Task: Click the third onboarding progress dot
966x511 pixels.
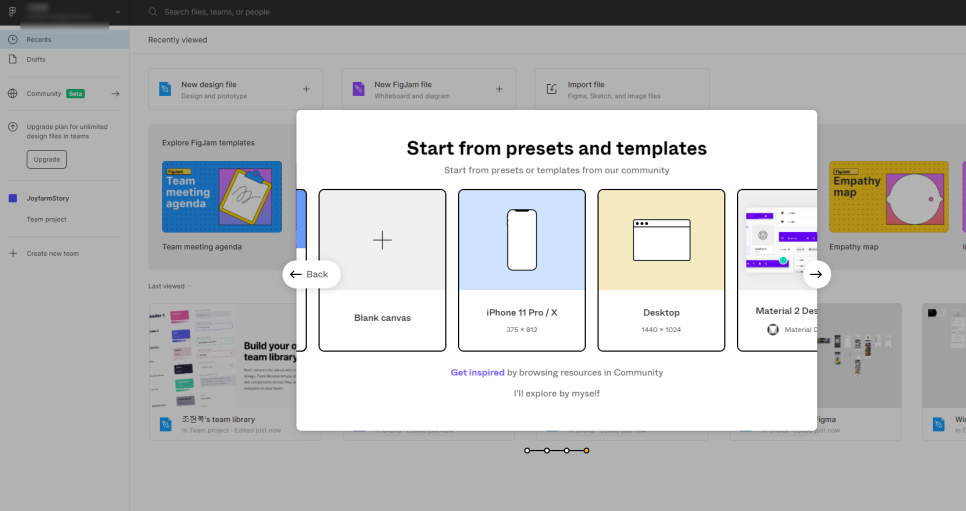Action: click(x=566, y=451)
